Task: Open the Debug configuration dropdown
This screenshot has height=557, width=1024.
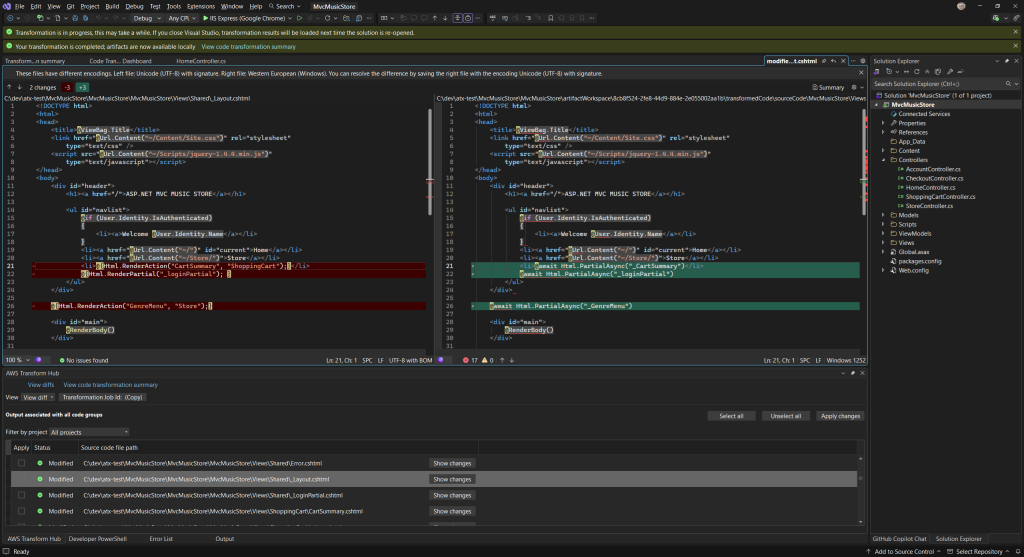Action: click(x=147, y=18)
